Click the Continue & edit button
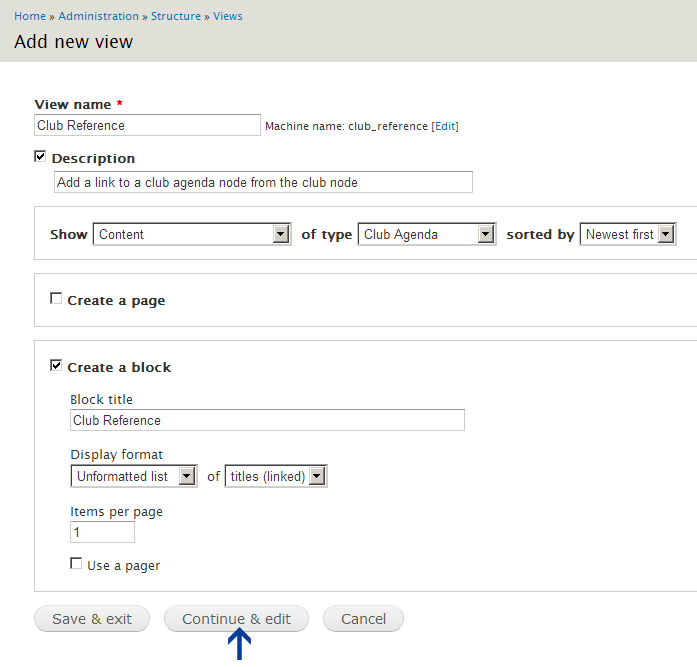The image size is (697, 667). pyautogui.click(x=236, y=619)
